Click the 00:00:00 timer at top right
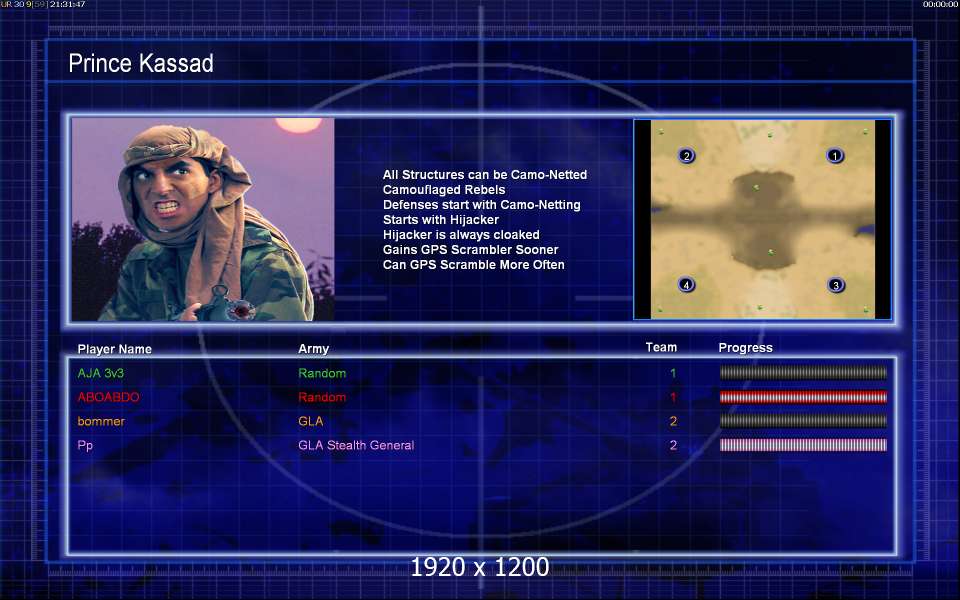The width and height of the screenshot is (960, 600). 940,4
